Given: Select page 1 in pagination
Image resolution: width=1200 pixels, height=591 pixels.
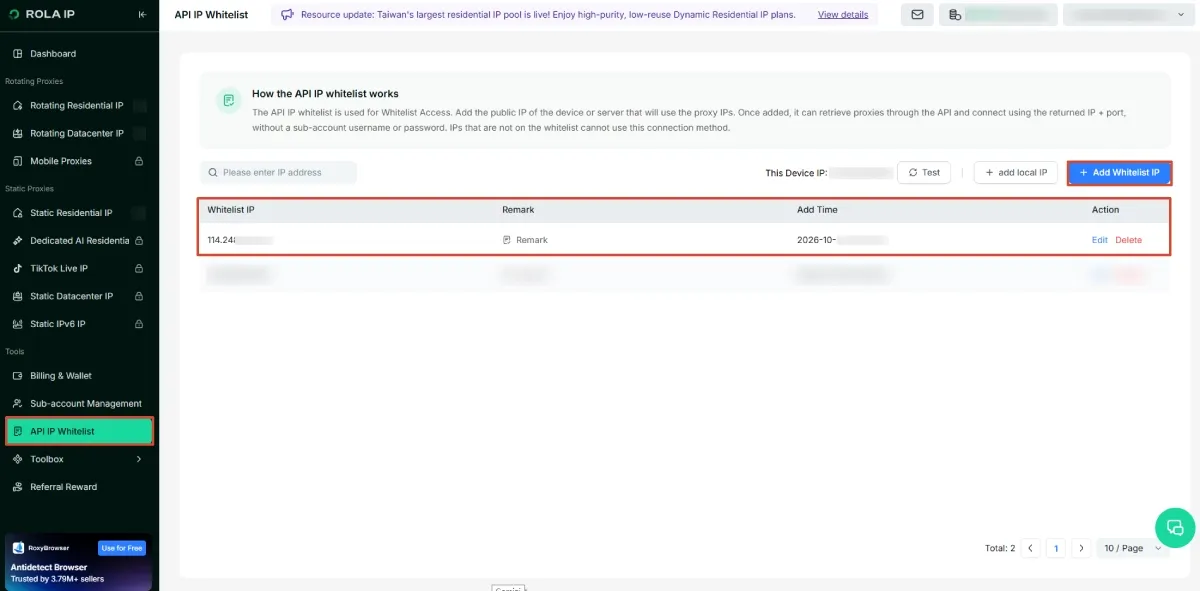Looking at the screenshot, I should [1056, 548].
